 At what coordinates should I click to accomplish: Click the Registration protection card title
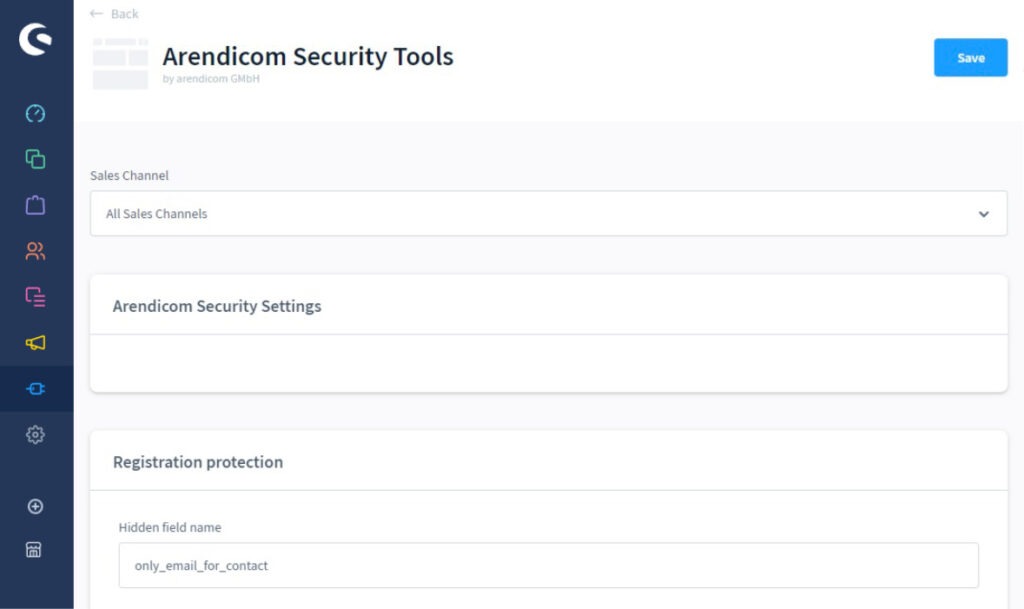click(x=198, y=462)
